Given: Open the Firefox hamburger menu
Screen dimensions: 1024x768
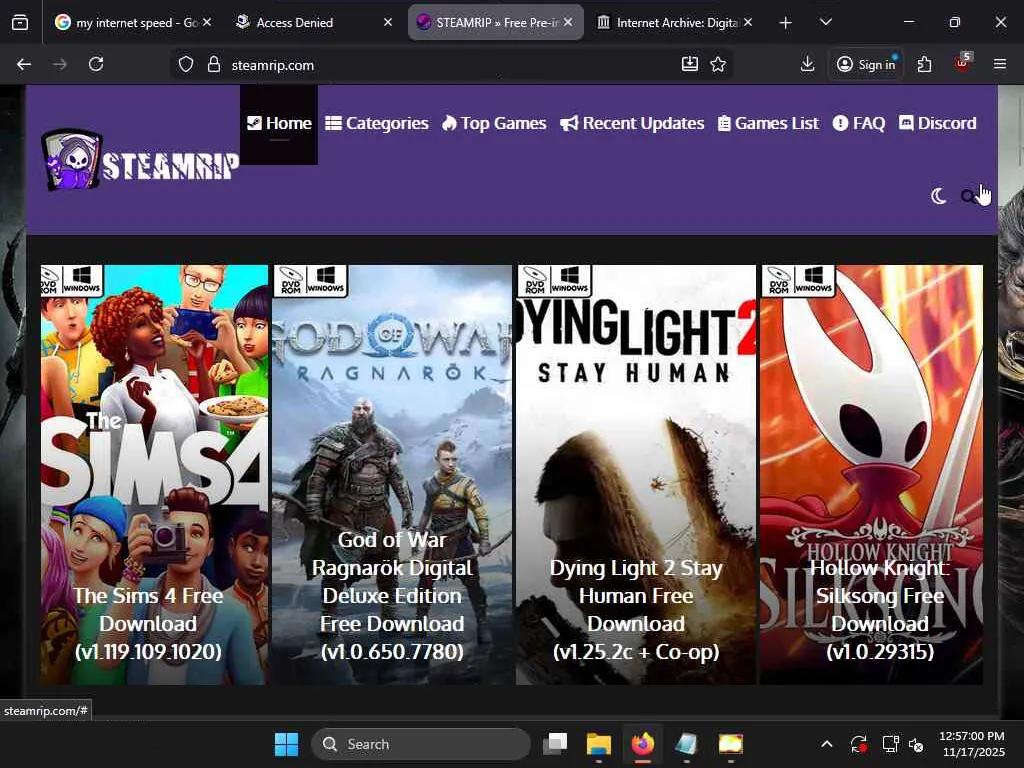Looking at the screenshot, I should (x=999, y=64).
